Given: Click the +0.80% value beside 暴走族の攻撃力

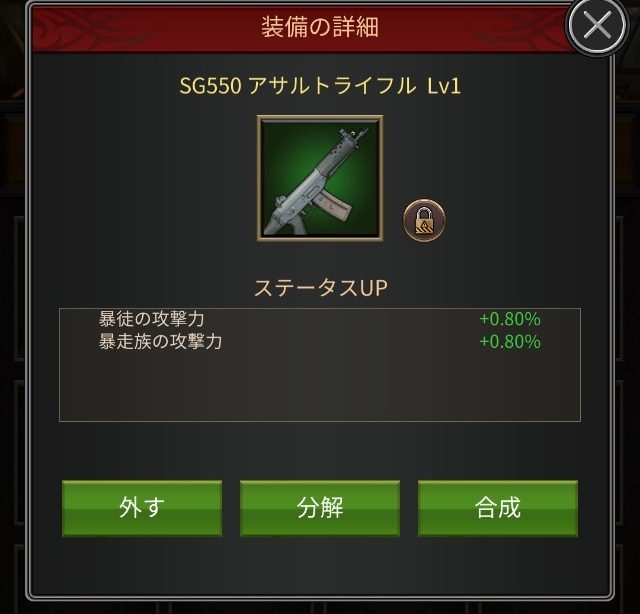Looking at the screenshot, I should tap(510, 341).
